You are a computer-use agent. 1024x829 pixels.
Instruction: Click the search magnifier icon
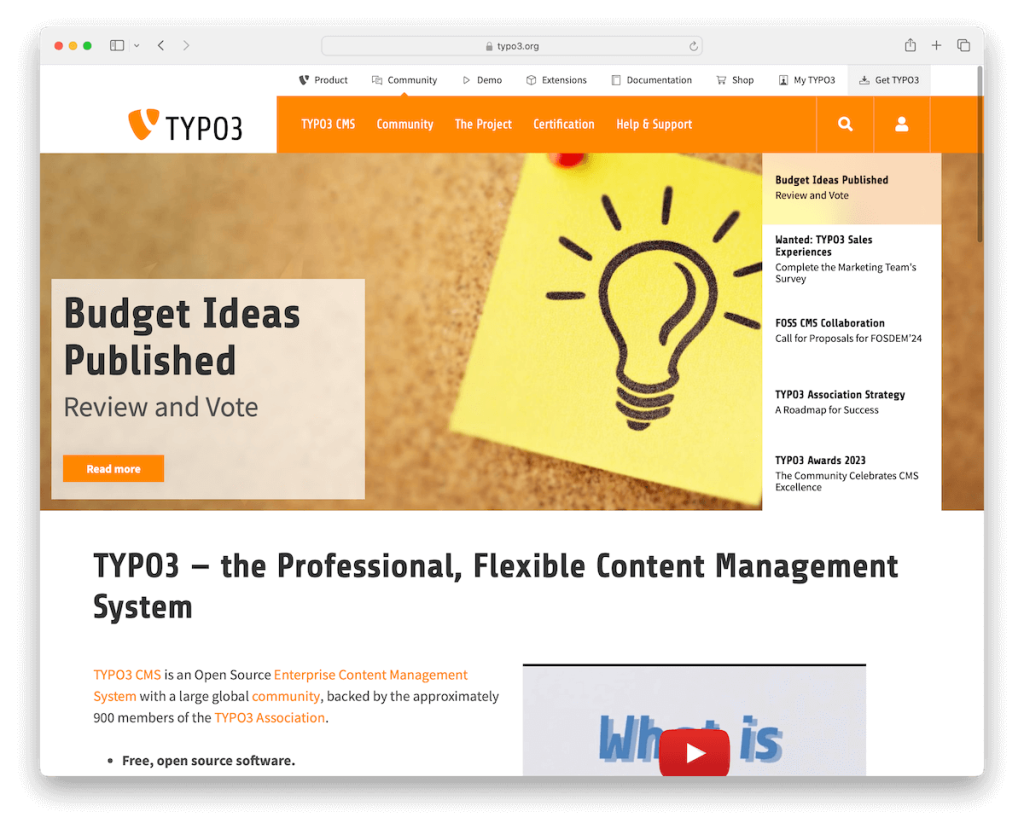coord(845,124)
